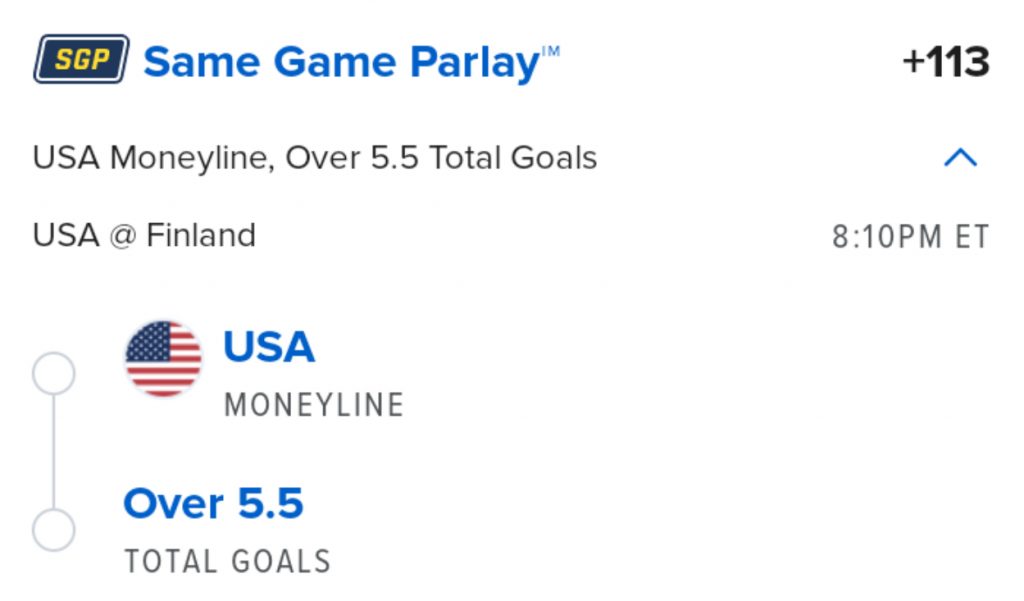Viewport: 1024px width, 601px height.
Task: Click the USA flag icon
Action: (x=163, y=359)
